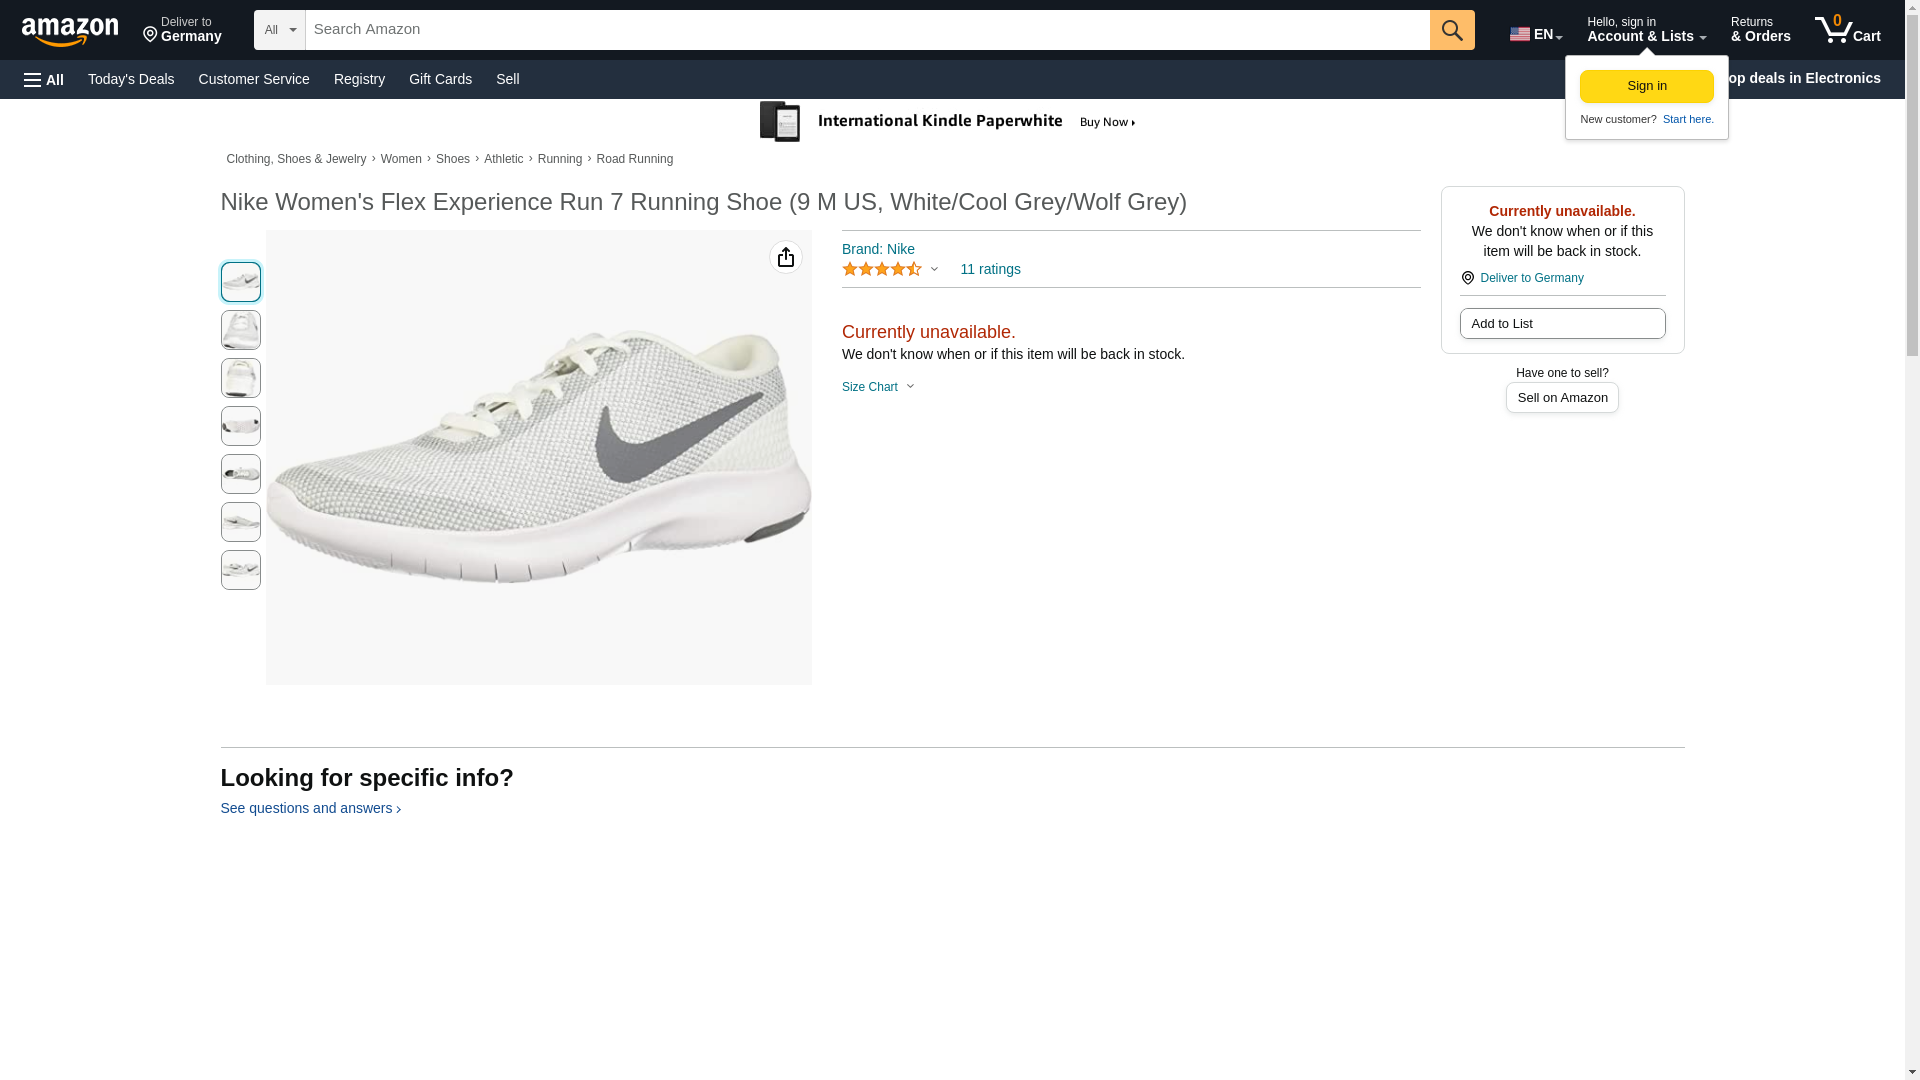This screenshot has height=1080, width=1920.
Task: Select the last product thumbnail image
Action: 241,570
